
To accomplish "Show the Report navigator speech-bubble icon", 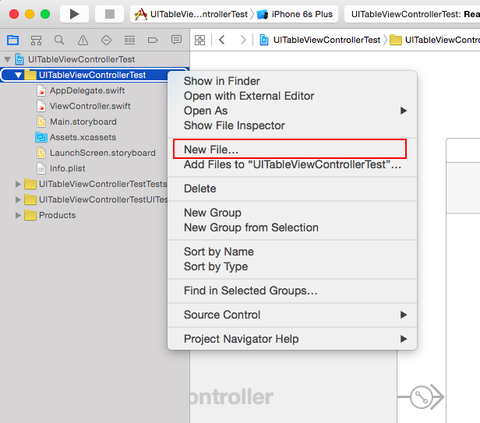I will click(x=176, y=40).
